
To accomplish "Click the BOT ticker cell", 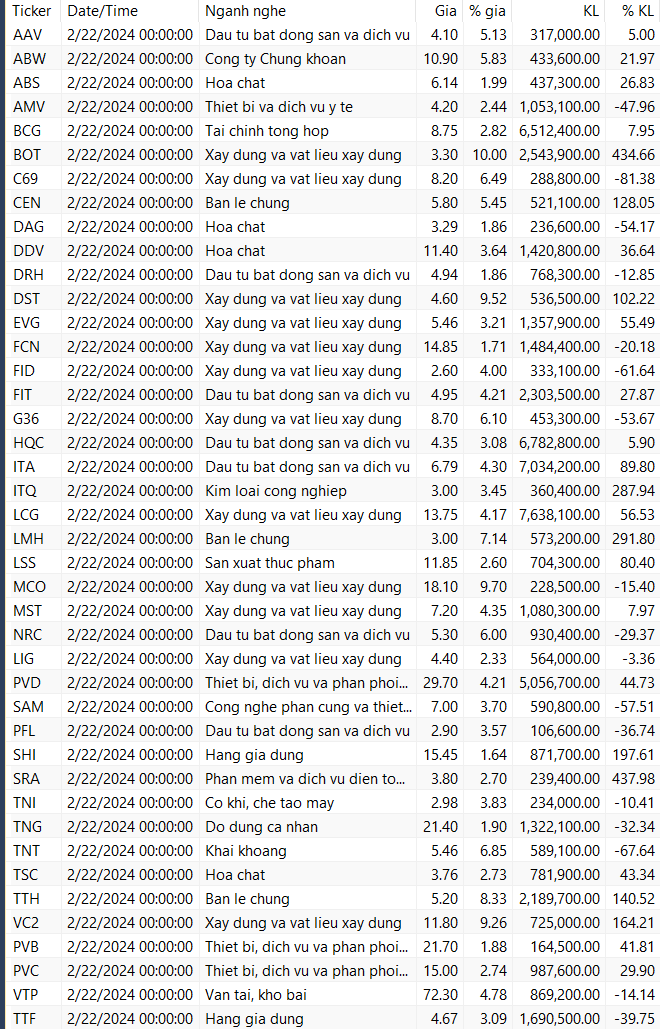I will click(x=28, y=155).
